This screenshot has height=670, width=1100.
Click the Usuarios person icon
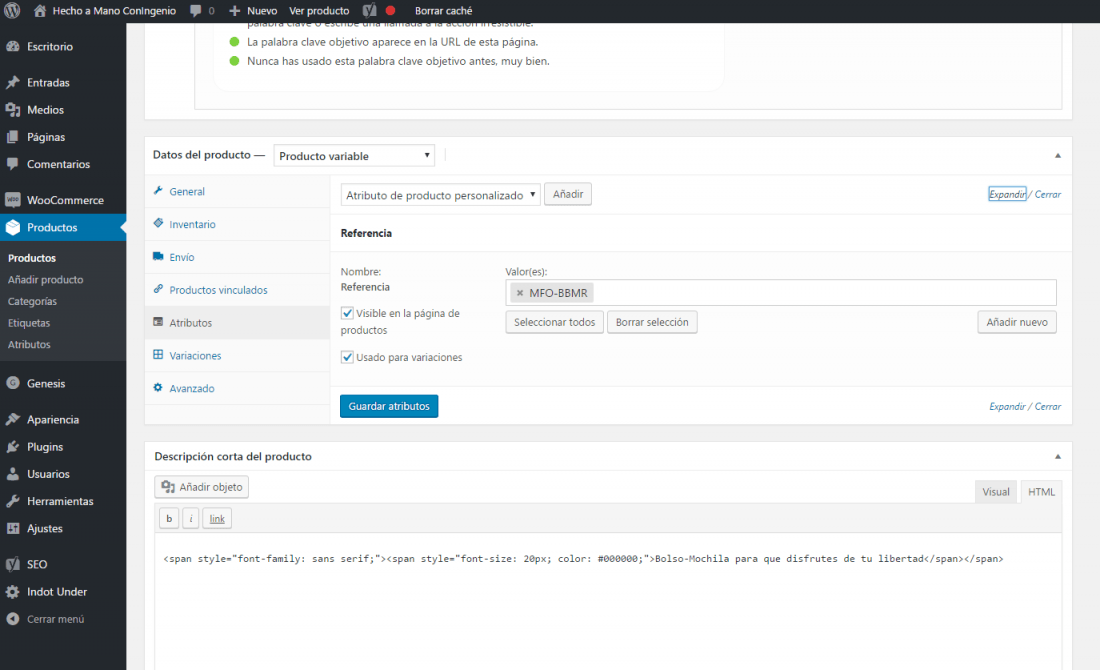point(13,474)
